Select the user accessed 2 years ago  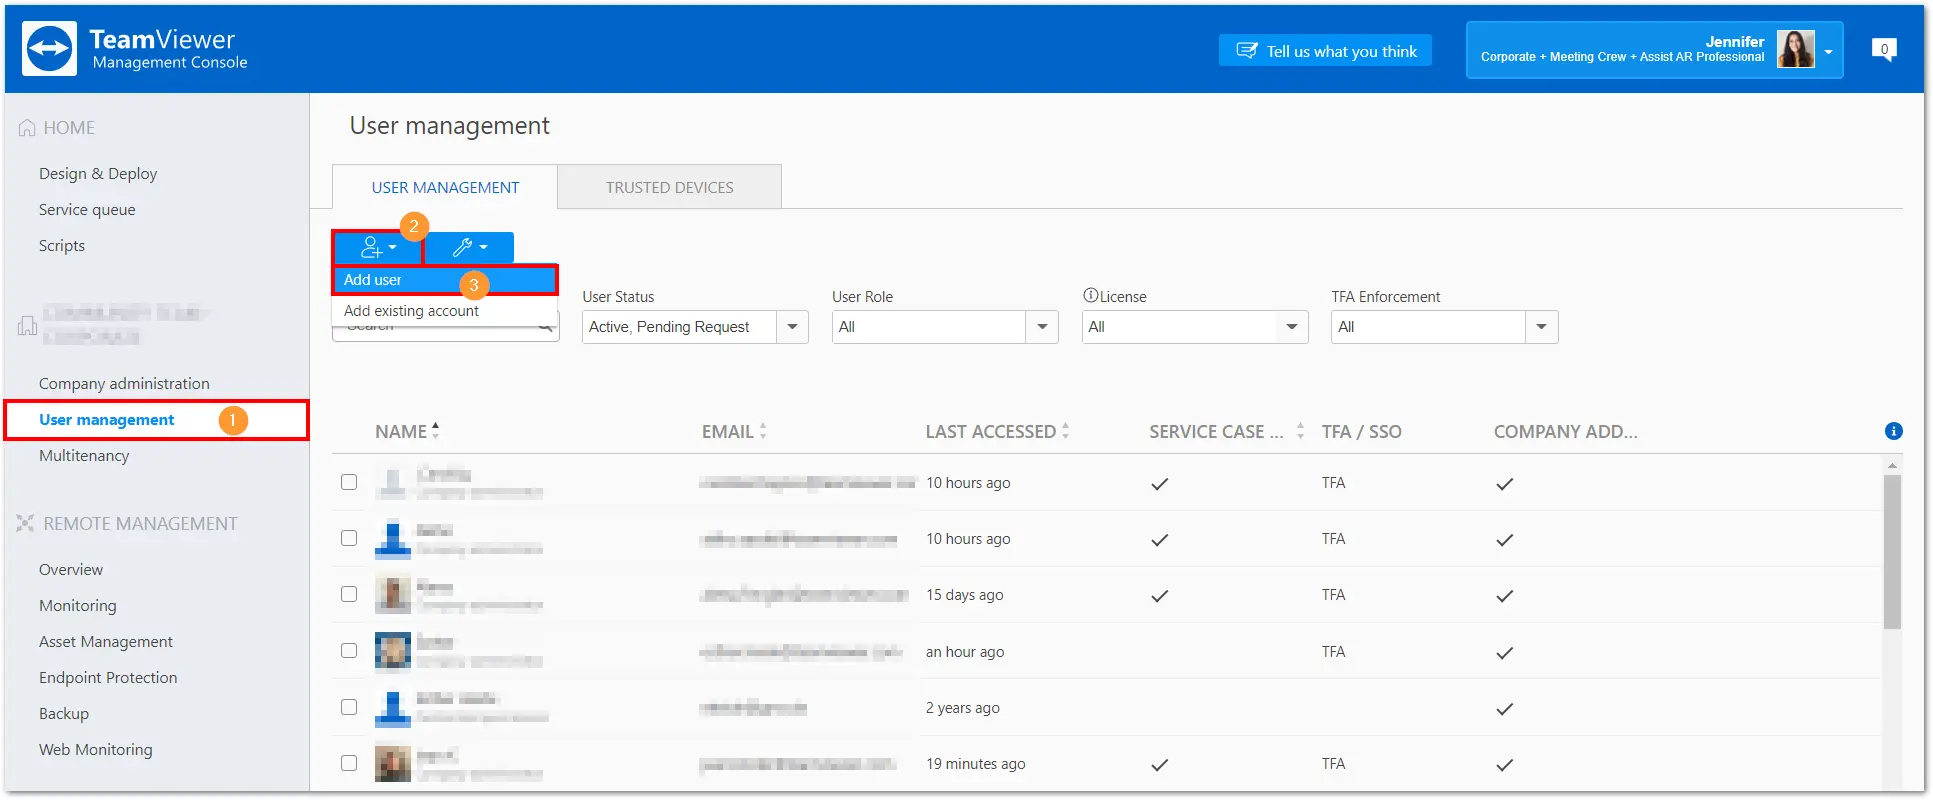[x=349, y=707]
